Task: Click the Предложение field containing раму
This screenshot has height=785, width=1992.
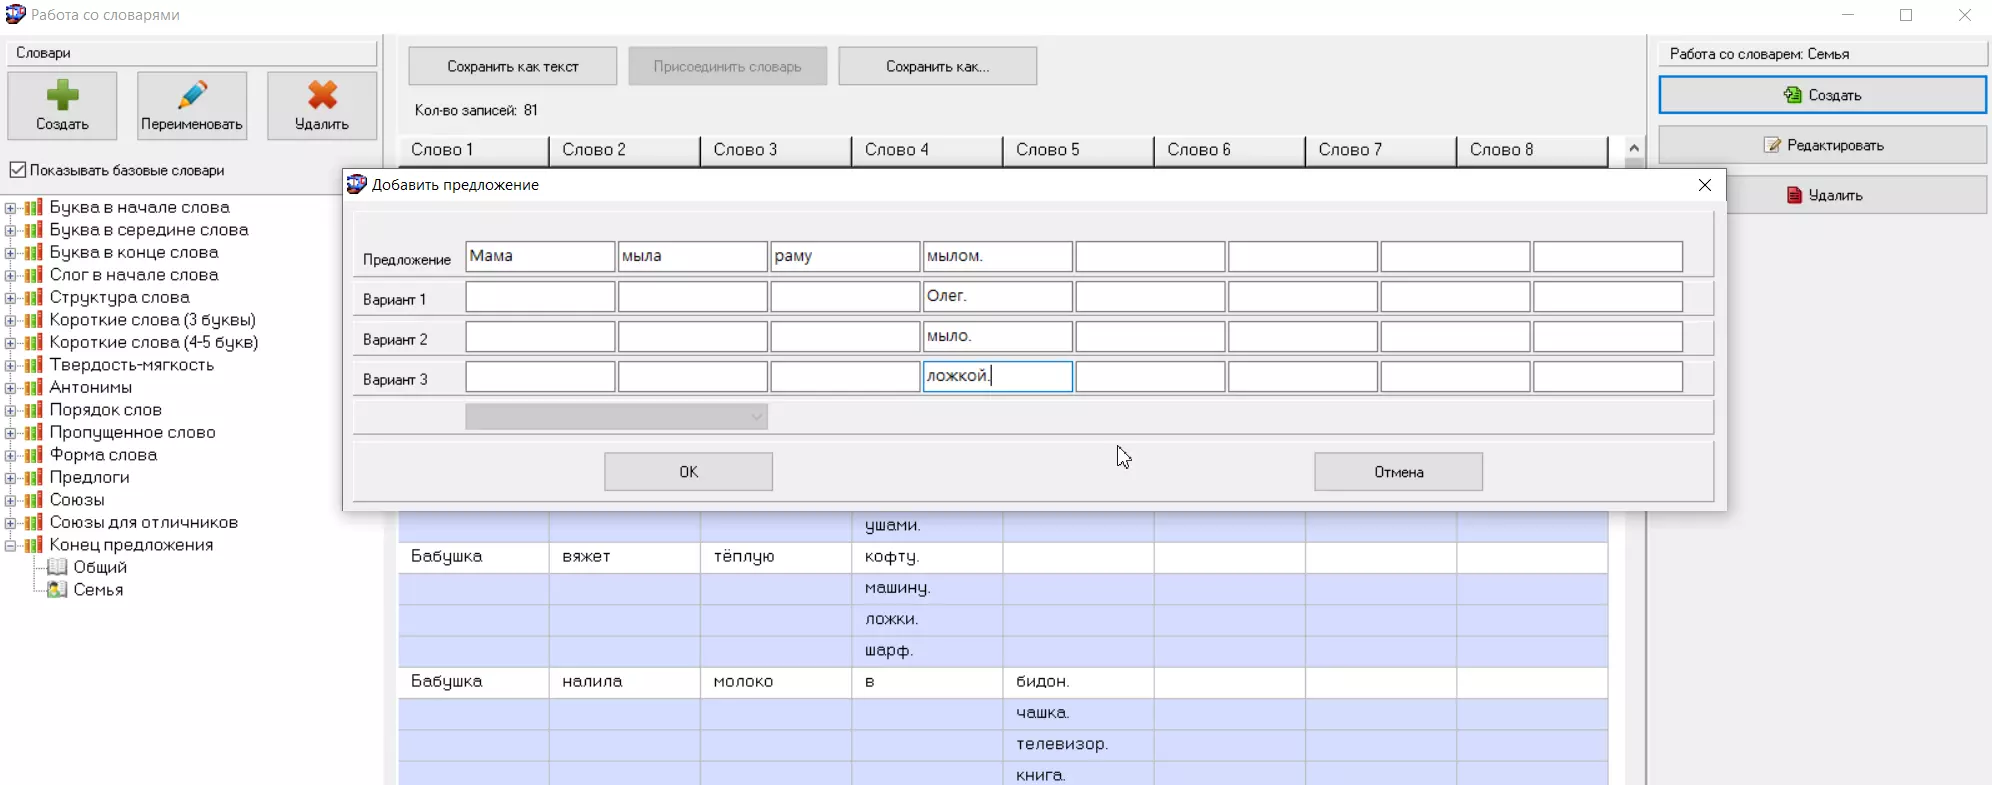Action: [x=845, y=256]
